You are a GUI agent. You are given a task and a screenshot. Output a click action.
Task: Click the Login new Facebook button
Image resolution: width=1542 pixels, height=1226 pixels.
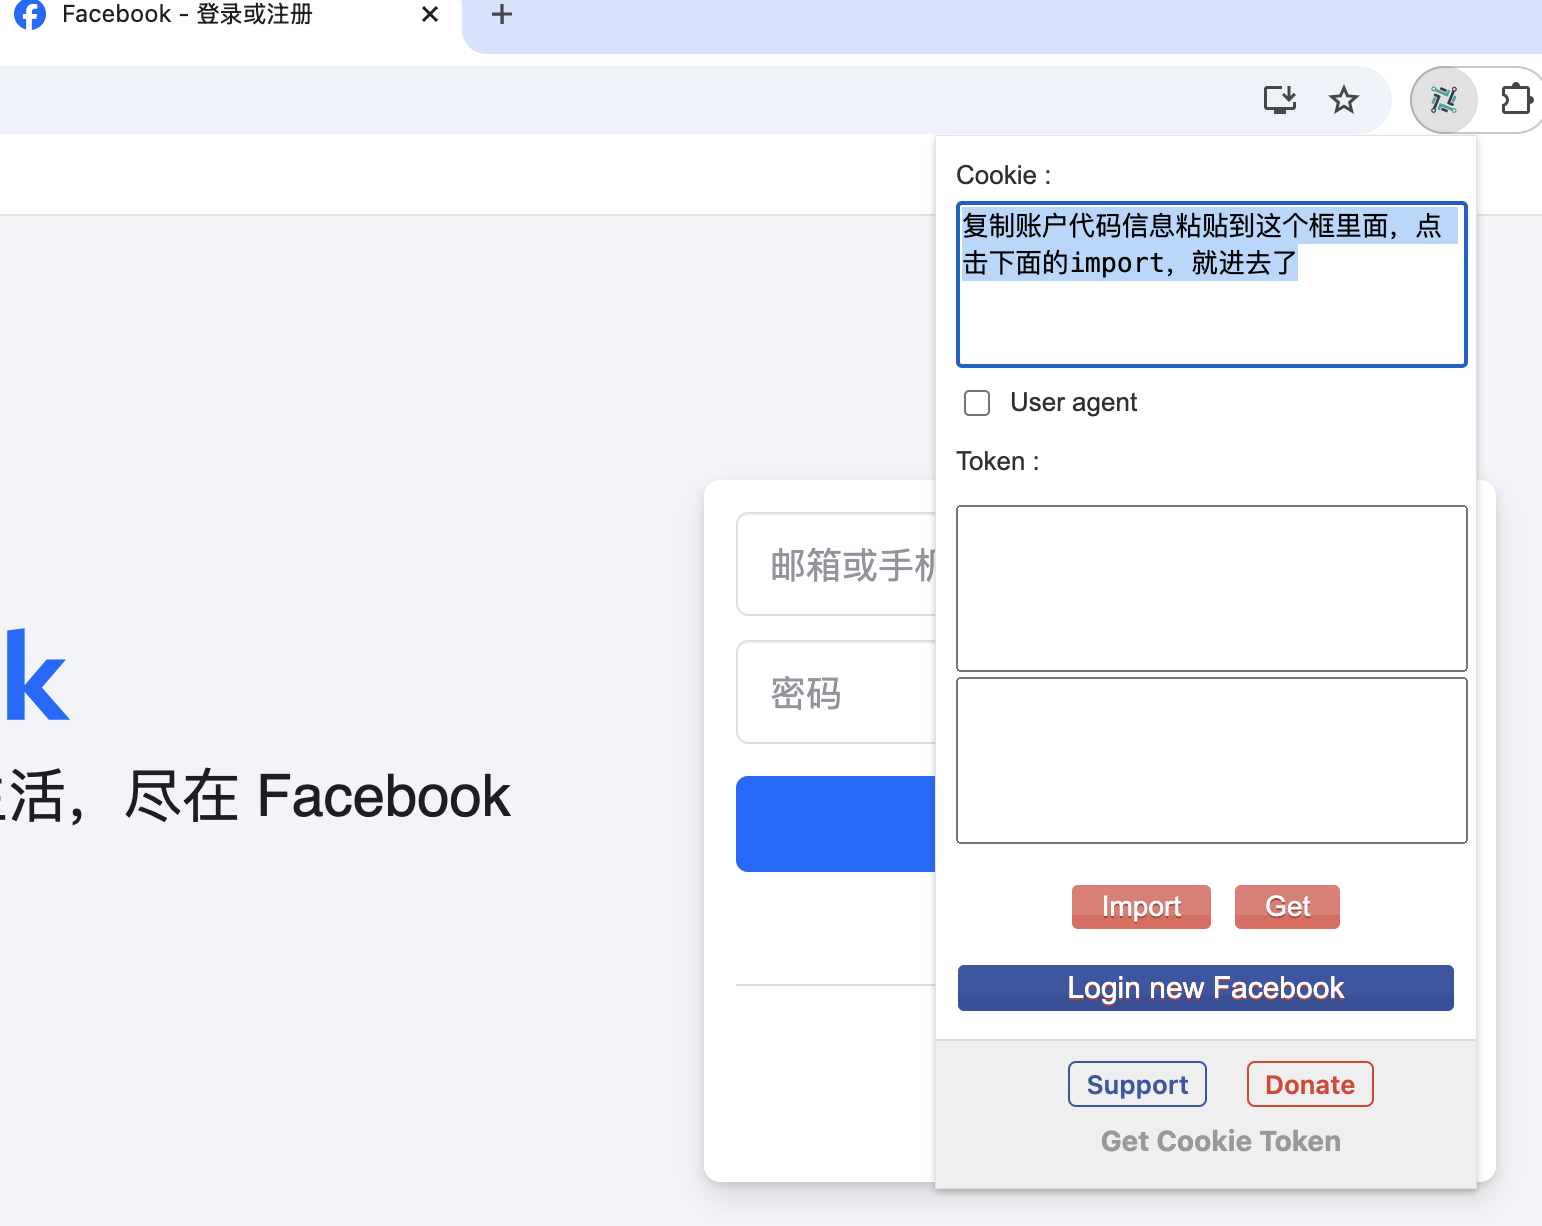1205,988
